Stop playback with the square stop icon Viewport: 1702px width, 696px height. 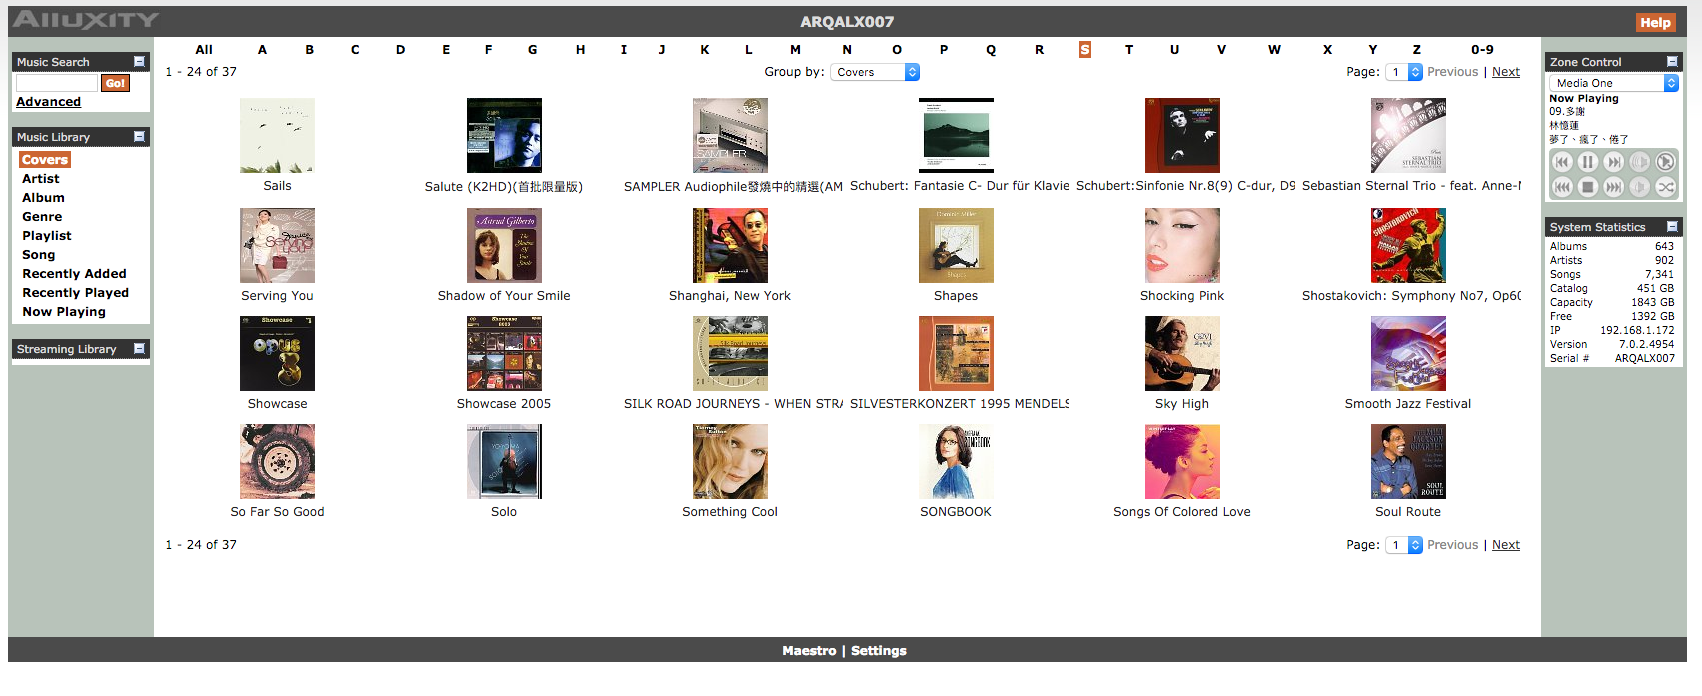coord(1588,187)
